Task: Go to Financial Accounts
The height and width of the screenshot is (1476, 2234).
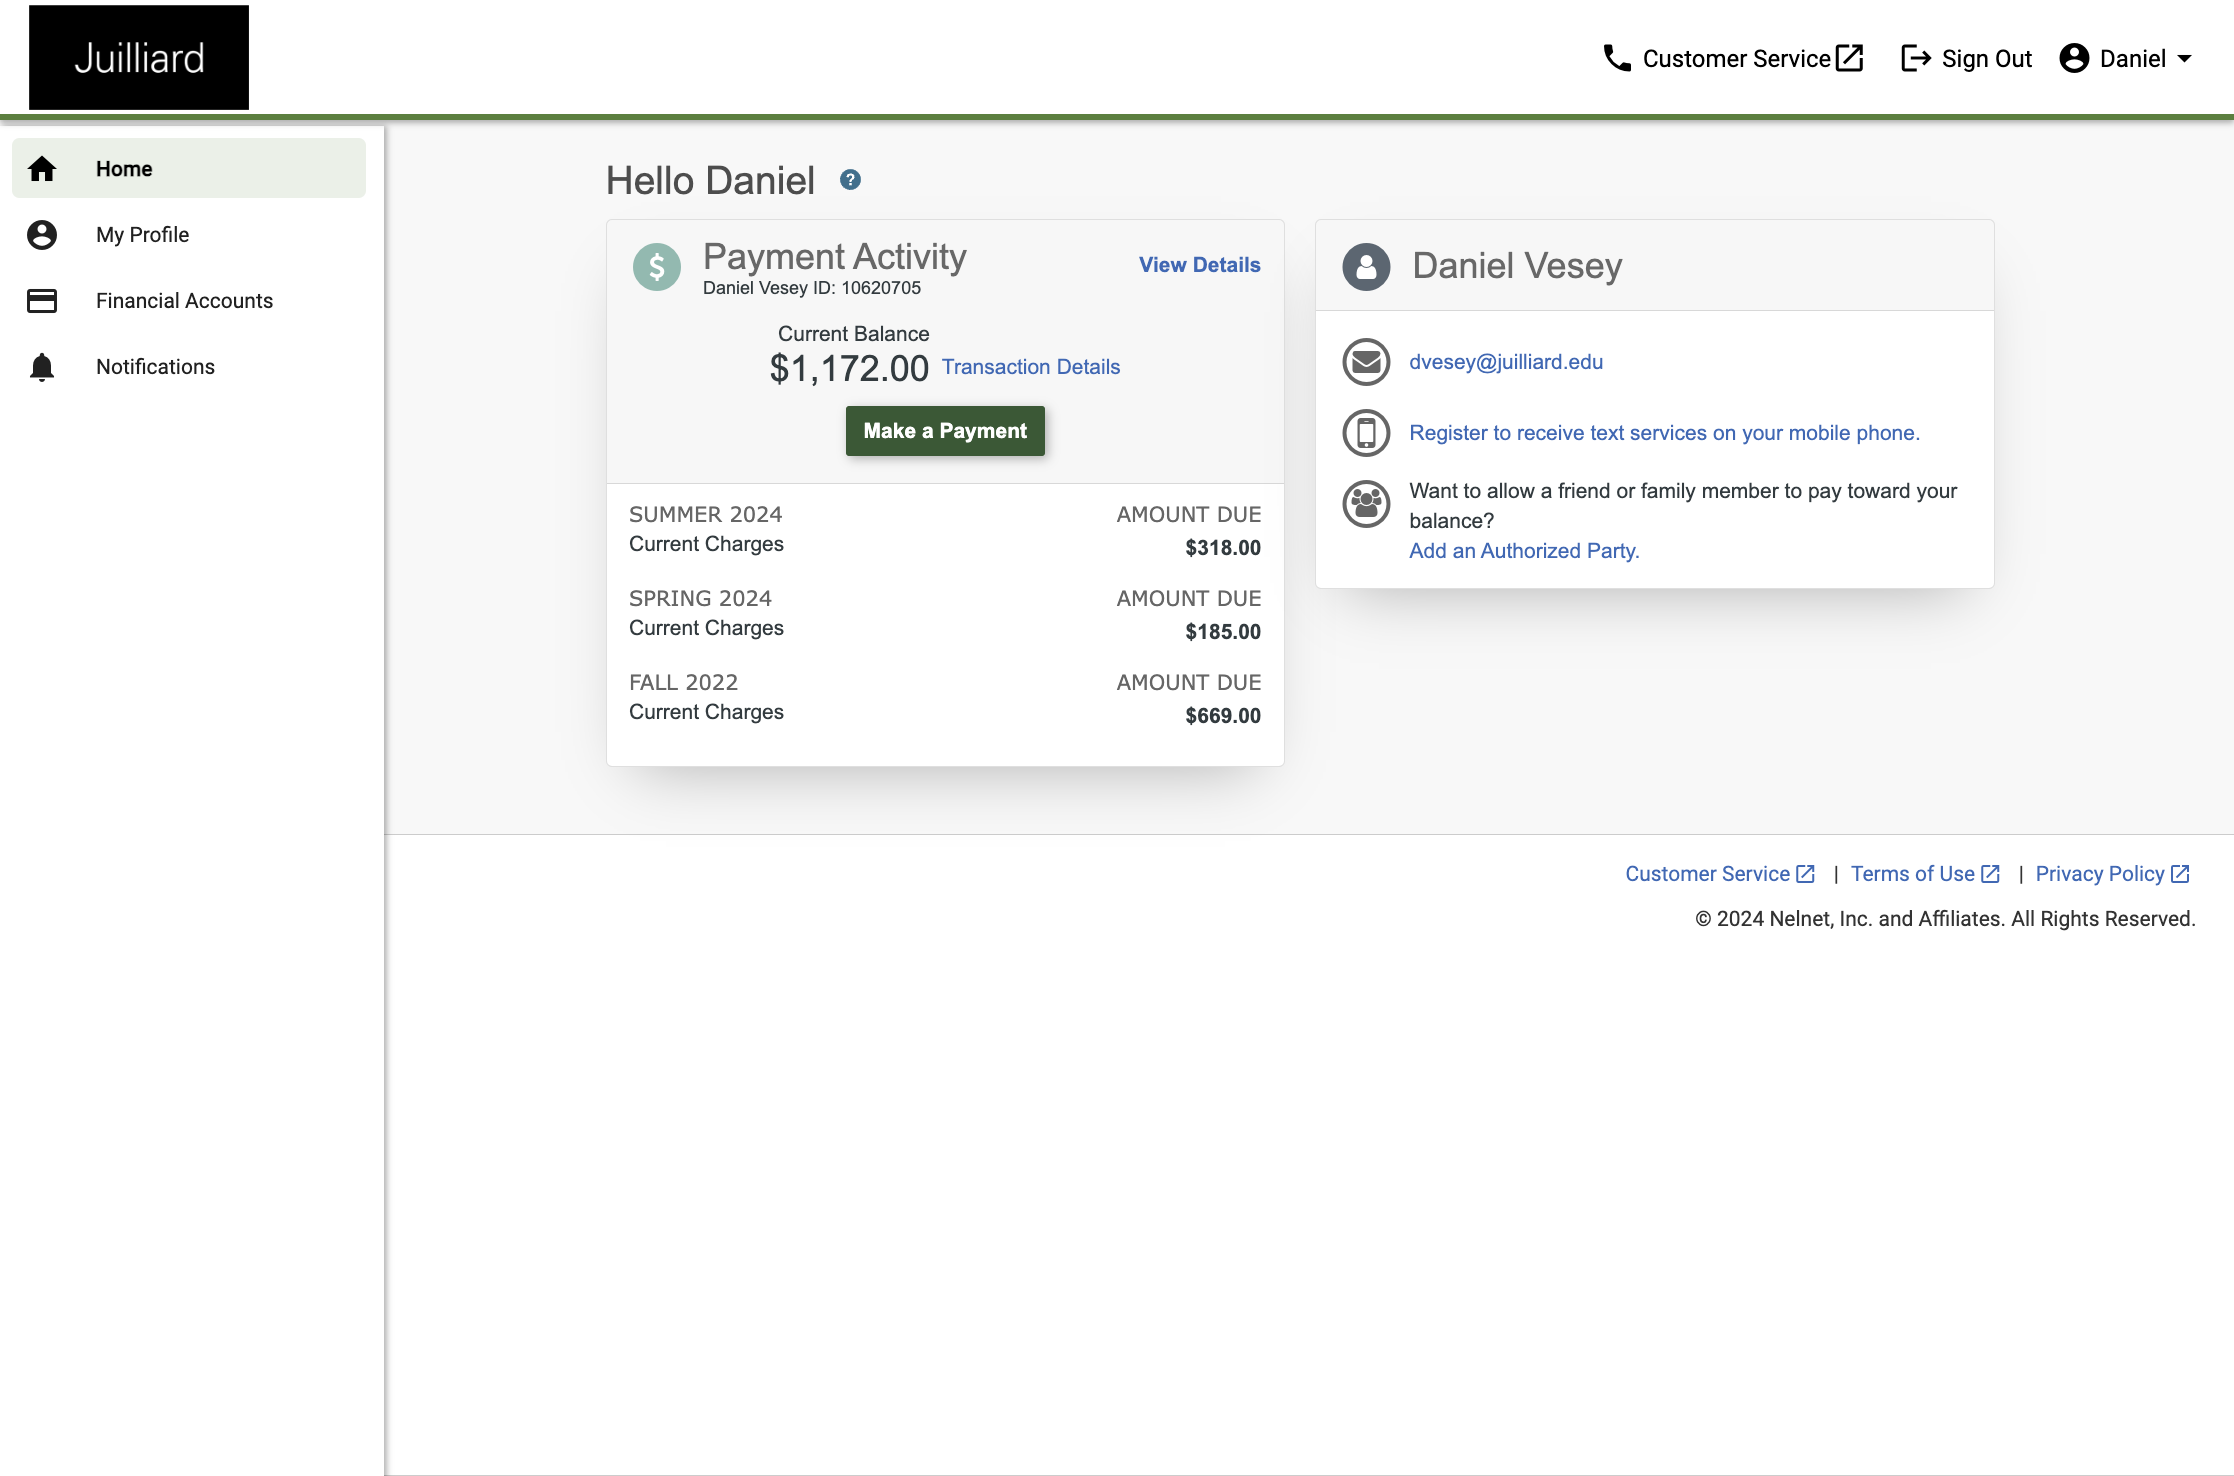Action: [189, 301]
